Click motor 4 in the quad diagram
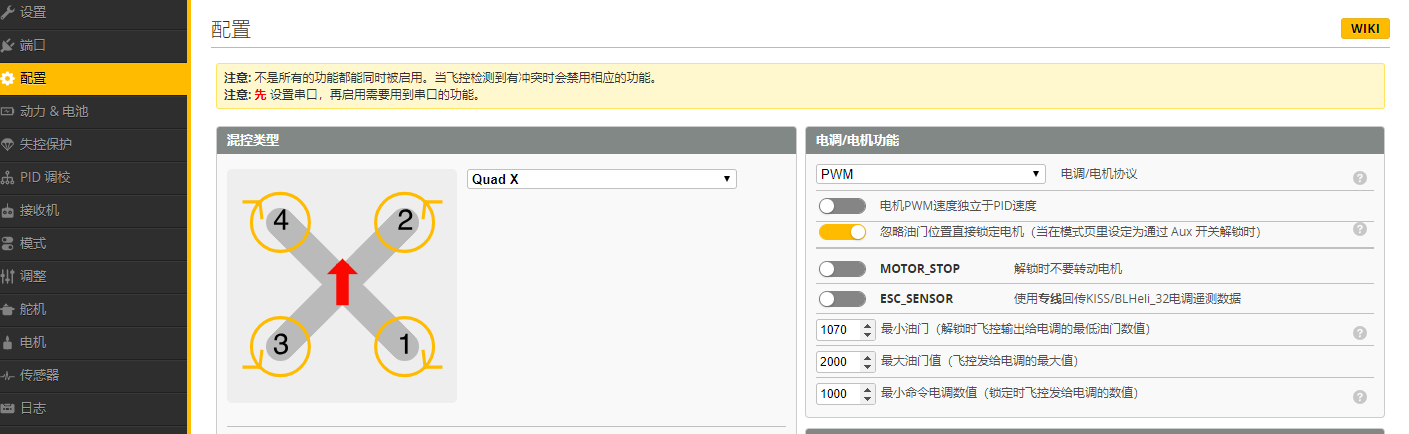Image resolution: width=1409 pixels, height=434 pixels. 281,221
